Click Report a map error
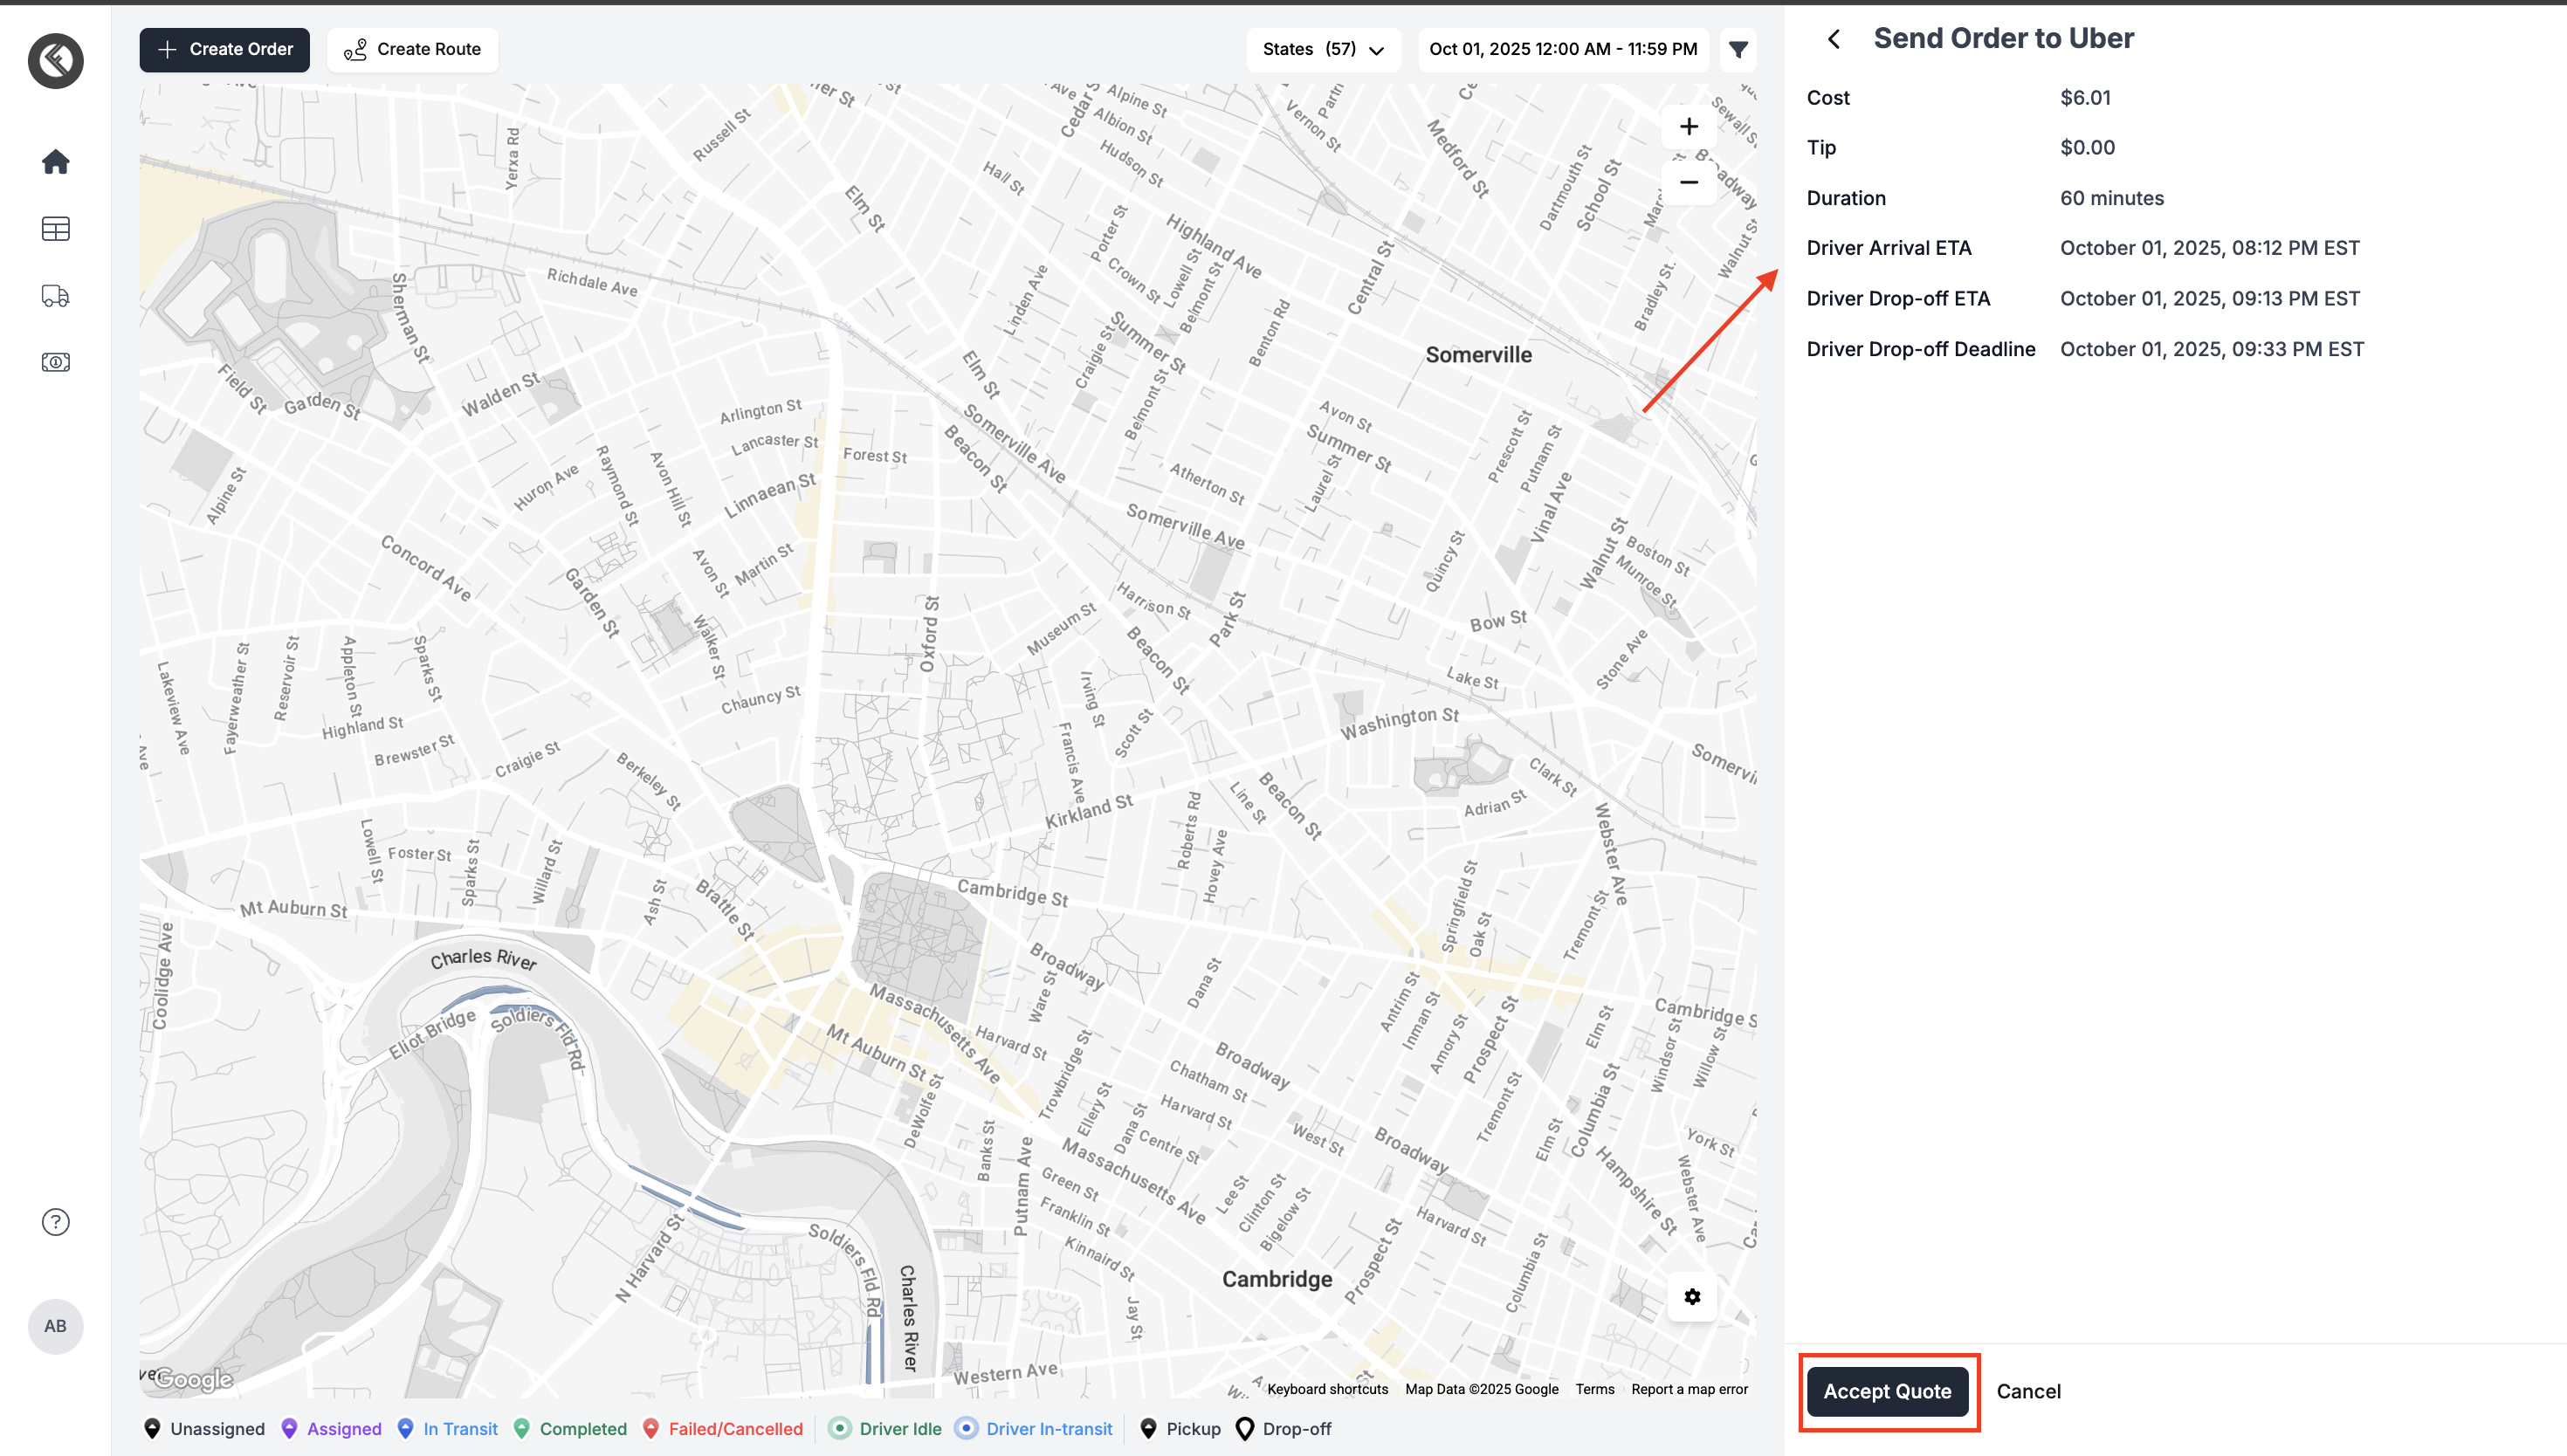This screenshot has width=2567, height=1456. pos(1690,1389)
